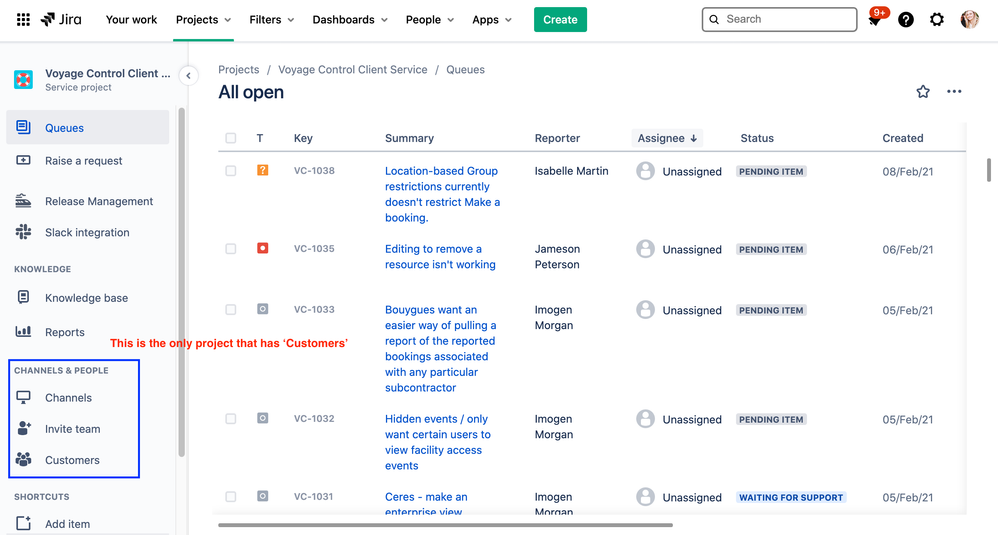The width and height of the screenshot is (998, 535).
Task: Open Release Management in sidebar
Action: (x=99, y=201)
